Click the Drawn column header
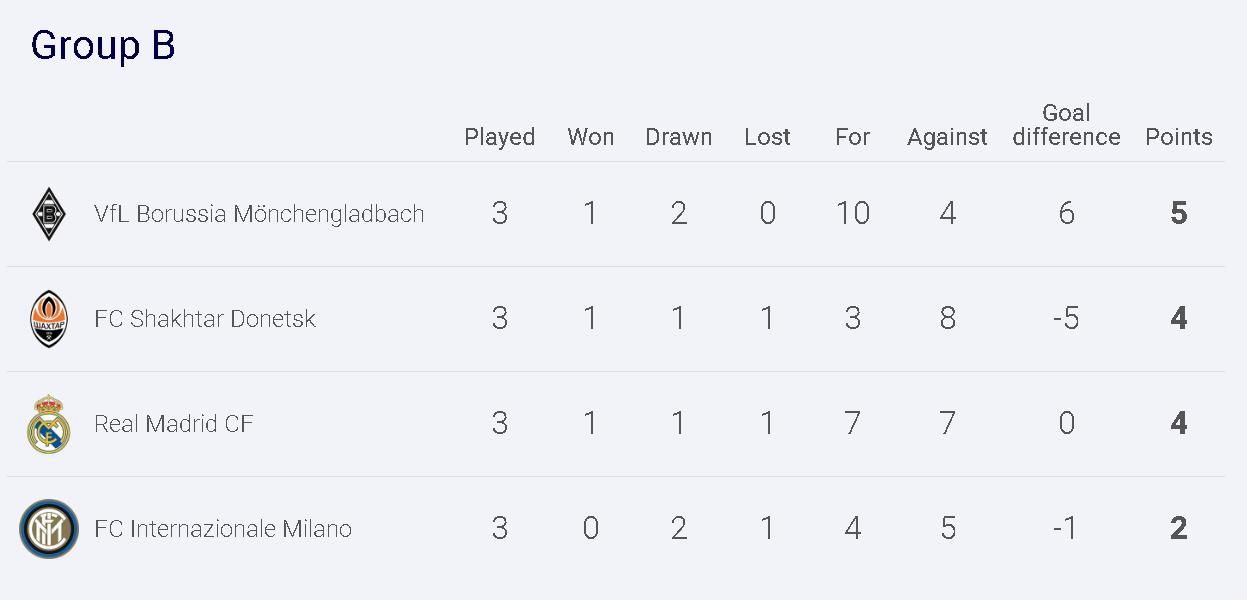The image size is (1247, 600). click(678, 137)
